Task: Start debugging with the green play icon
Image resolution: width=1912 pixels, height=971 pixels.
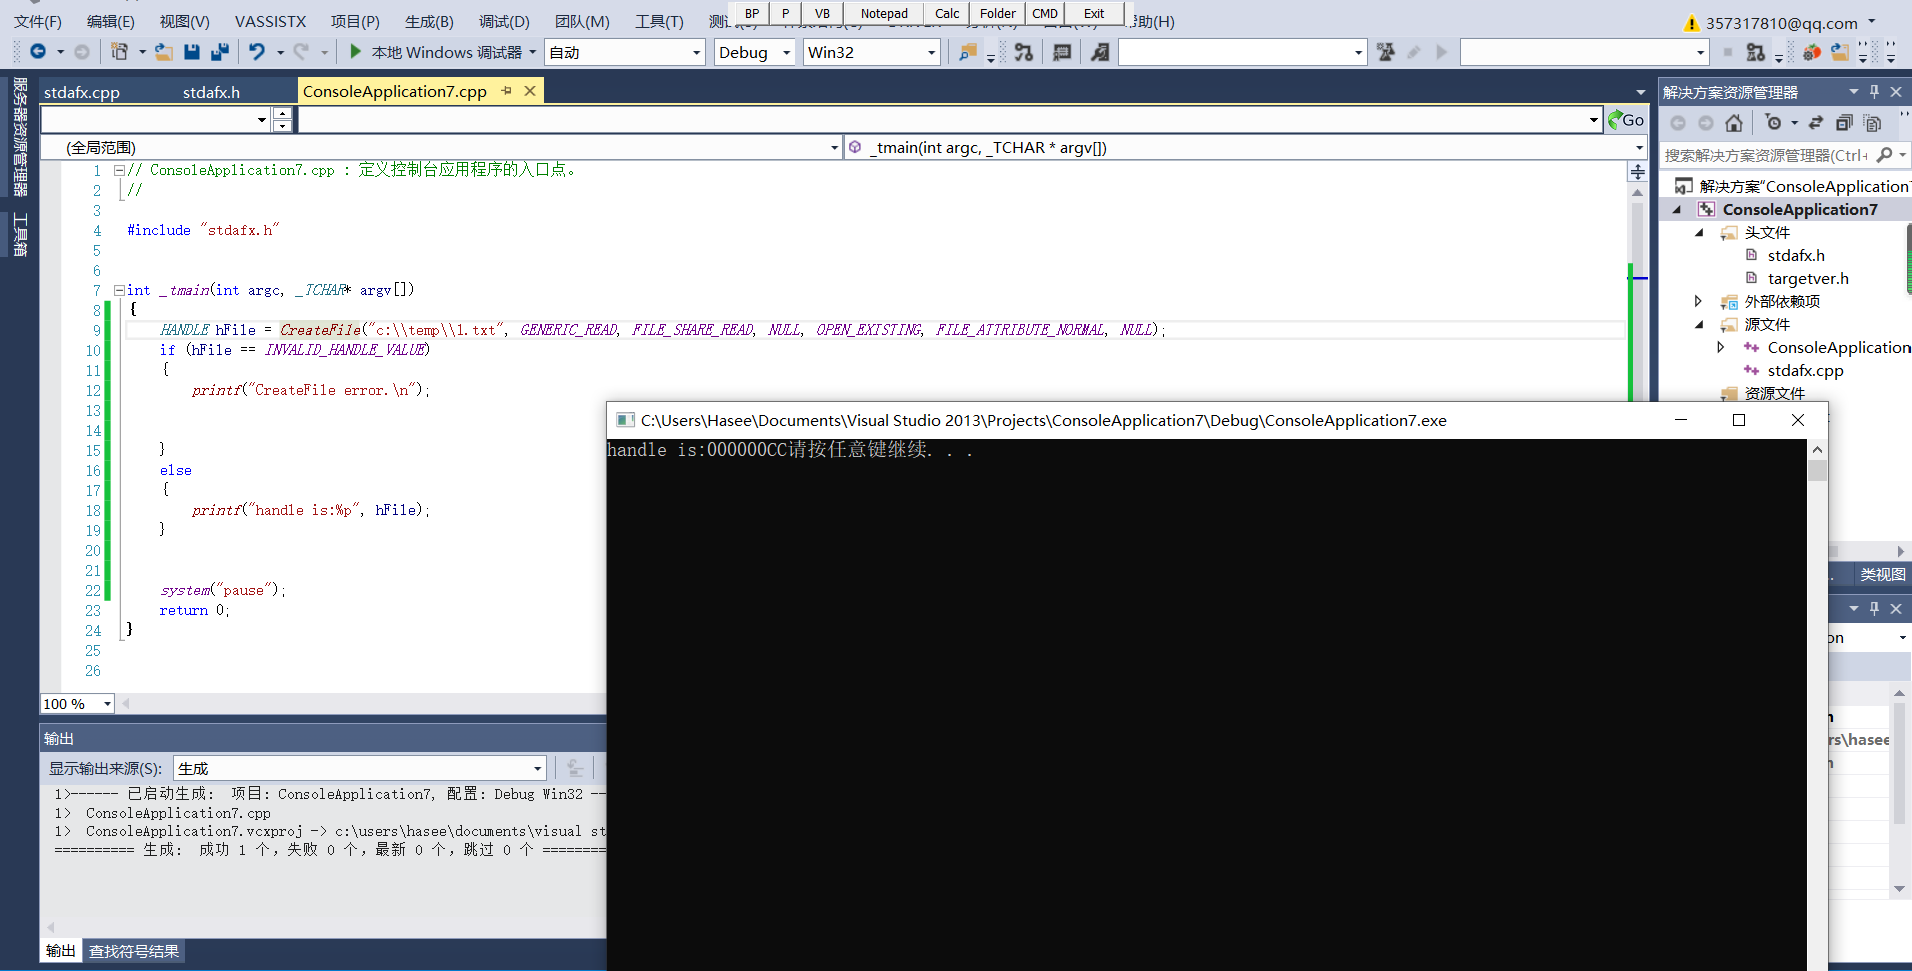Action: pyautogui.click(x=355, y=52)
